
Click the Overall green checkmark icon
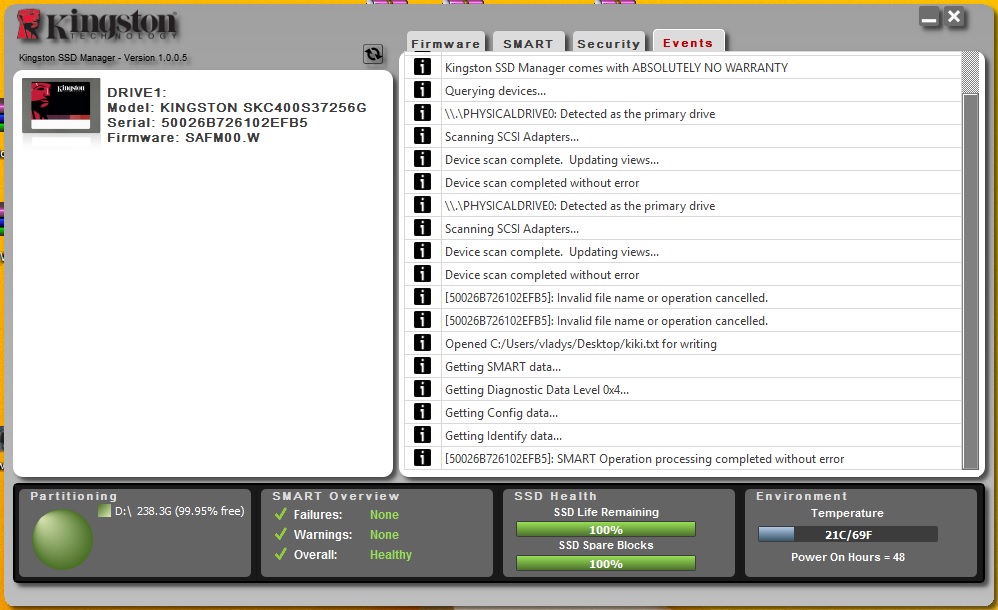(x=281, y=554)
